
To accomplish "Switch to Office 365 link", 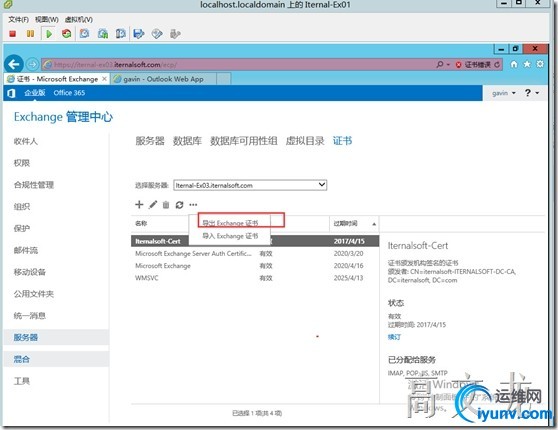I will [69, 93].
